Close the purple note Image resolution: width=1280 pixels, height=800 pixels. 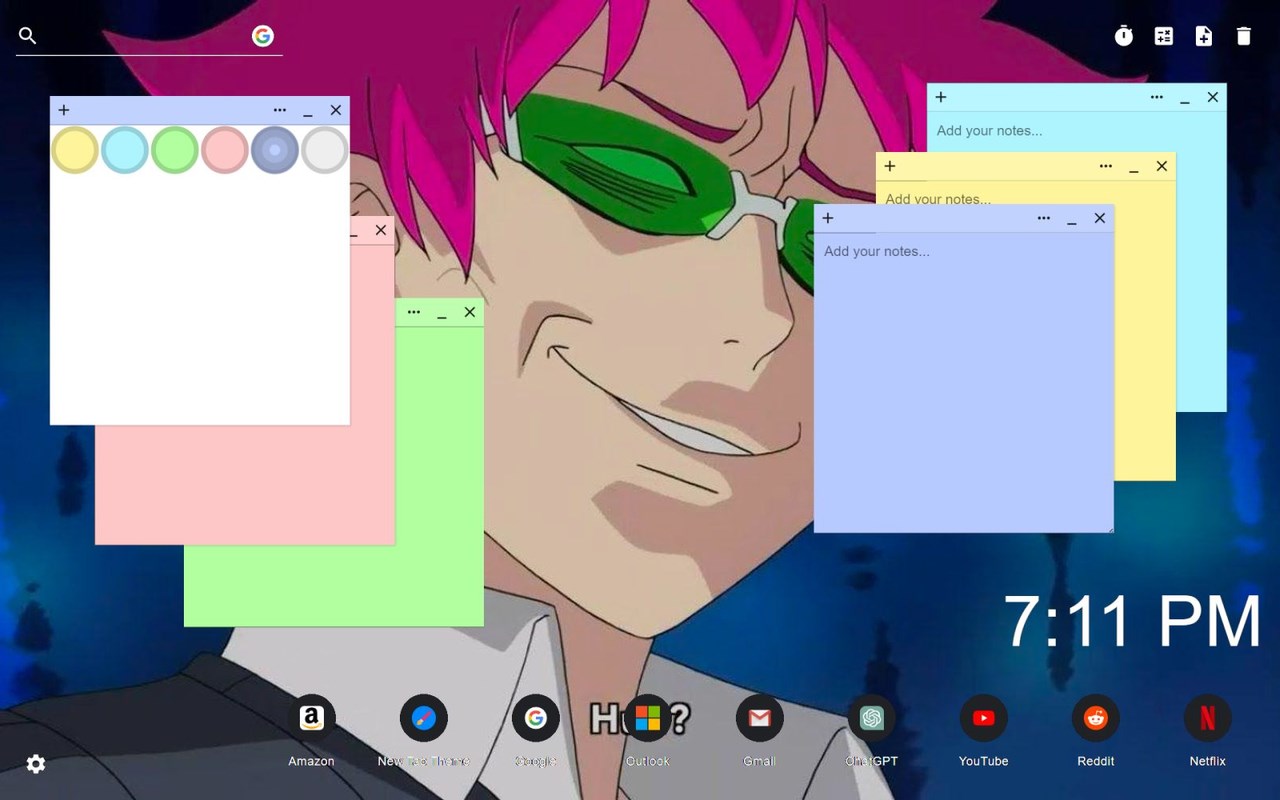pyautogui.click(x=1100, y=218)
